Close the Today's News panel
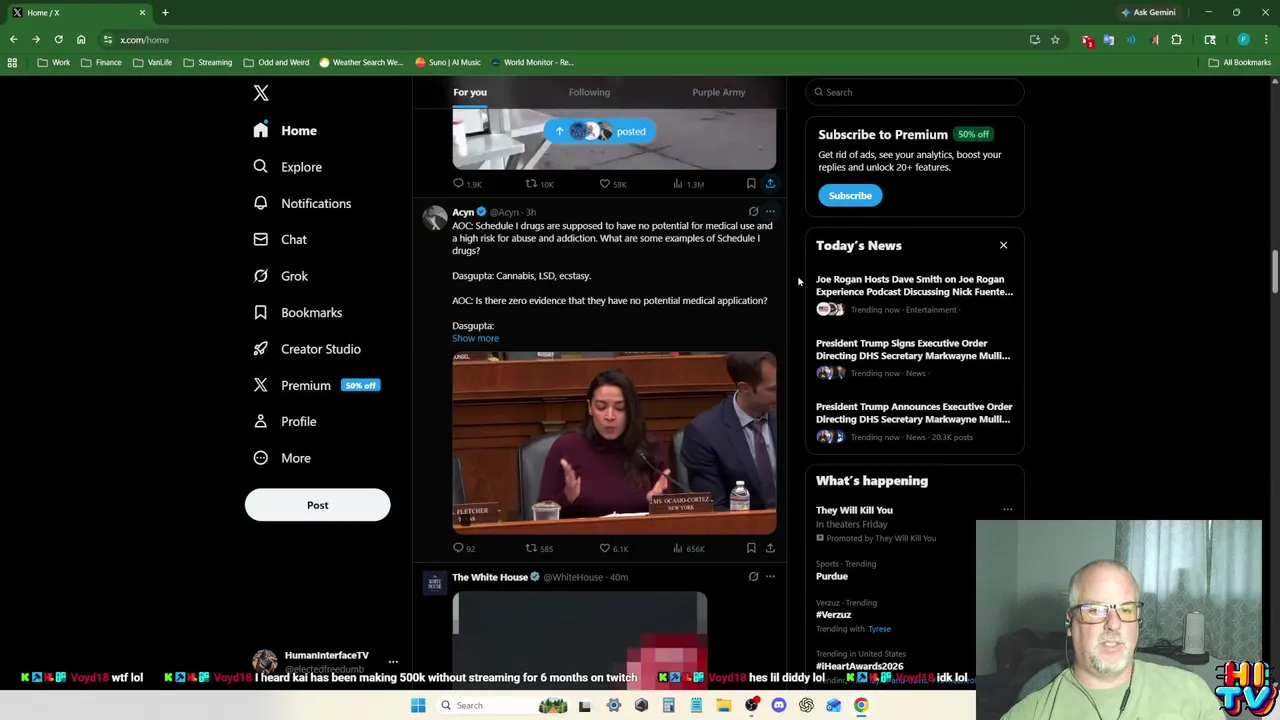Viewport: 1280px width, 720px height. pos(1003,245)
